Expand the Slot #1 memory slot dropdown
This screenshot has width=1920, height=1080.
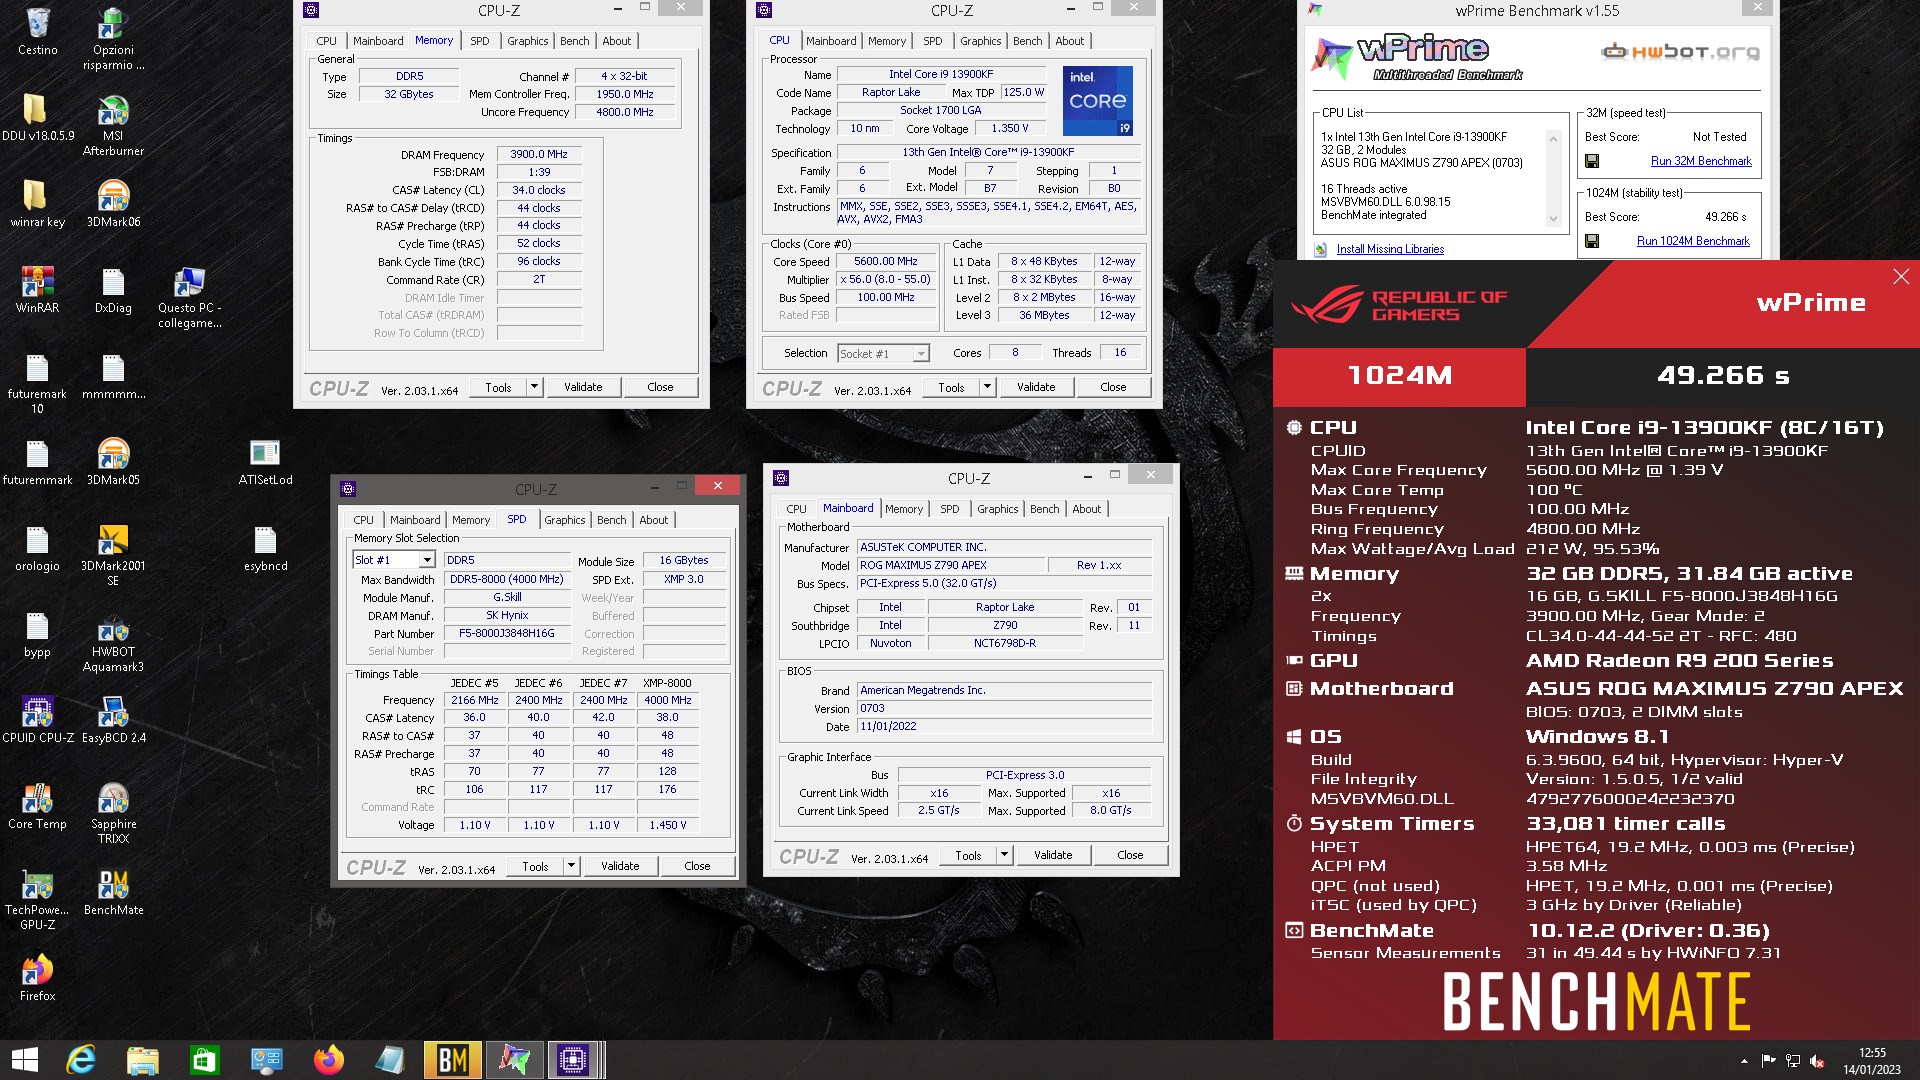tap(427, 560)
